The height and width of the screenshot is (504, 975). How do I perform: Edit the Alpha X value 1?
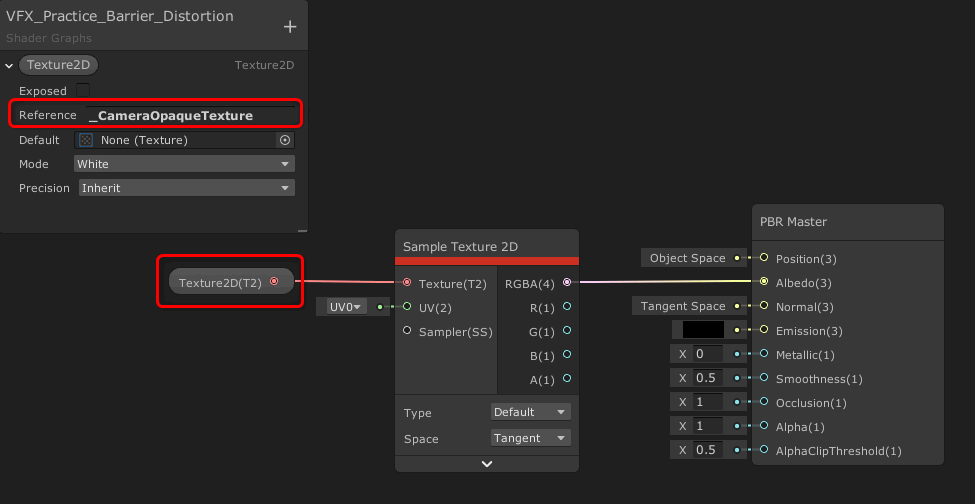coord(708,426)
